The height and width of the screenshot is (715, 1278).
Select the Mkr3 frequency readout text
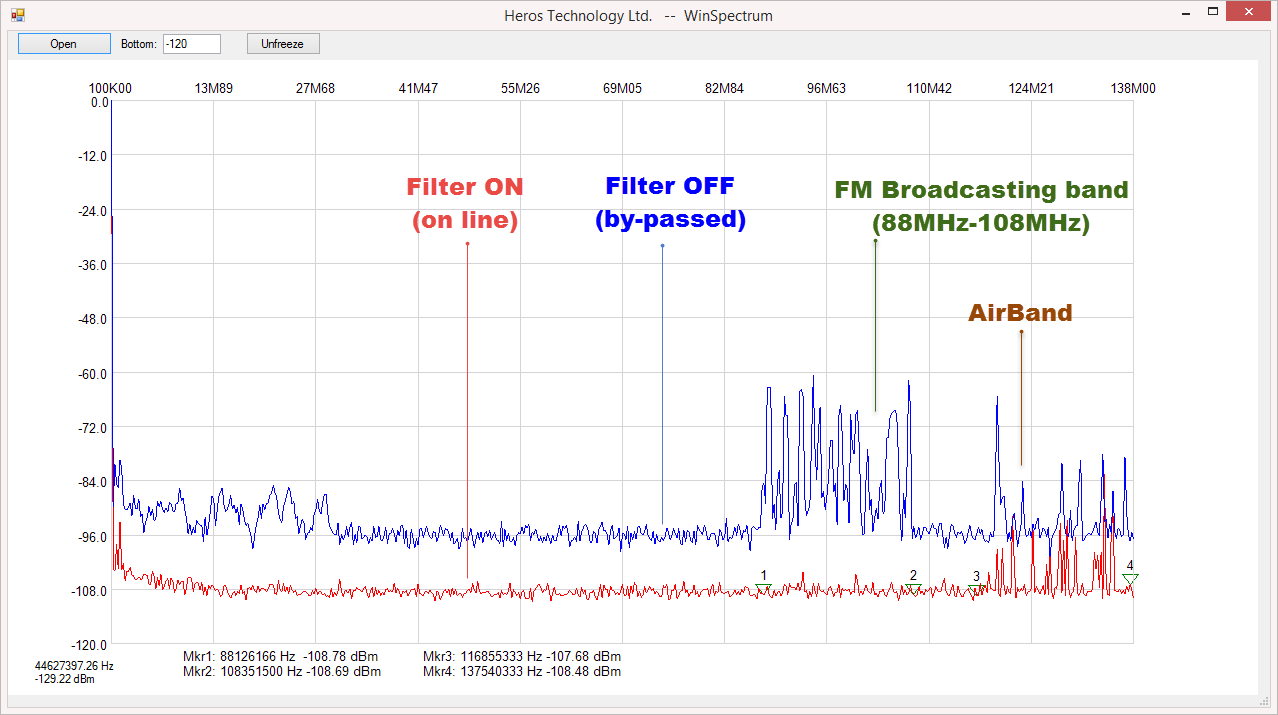[x=522, y=656]
